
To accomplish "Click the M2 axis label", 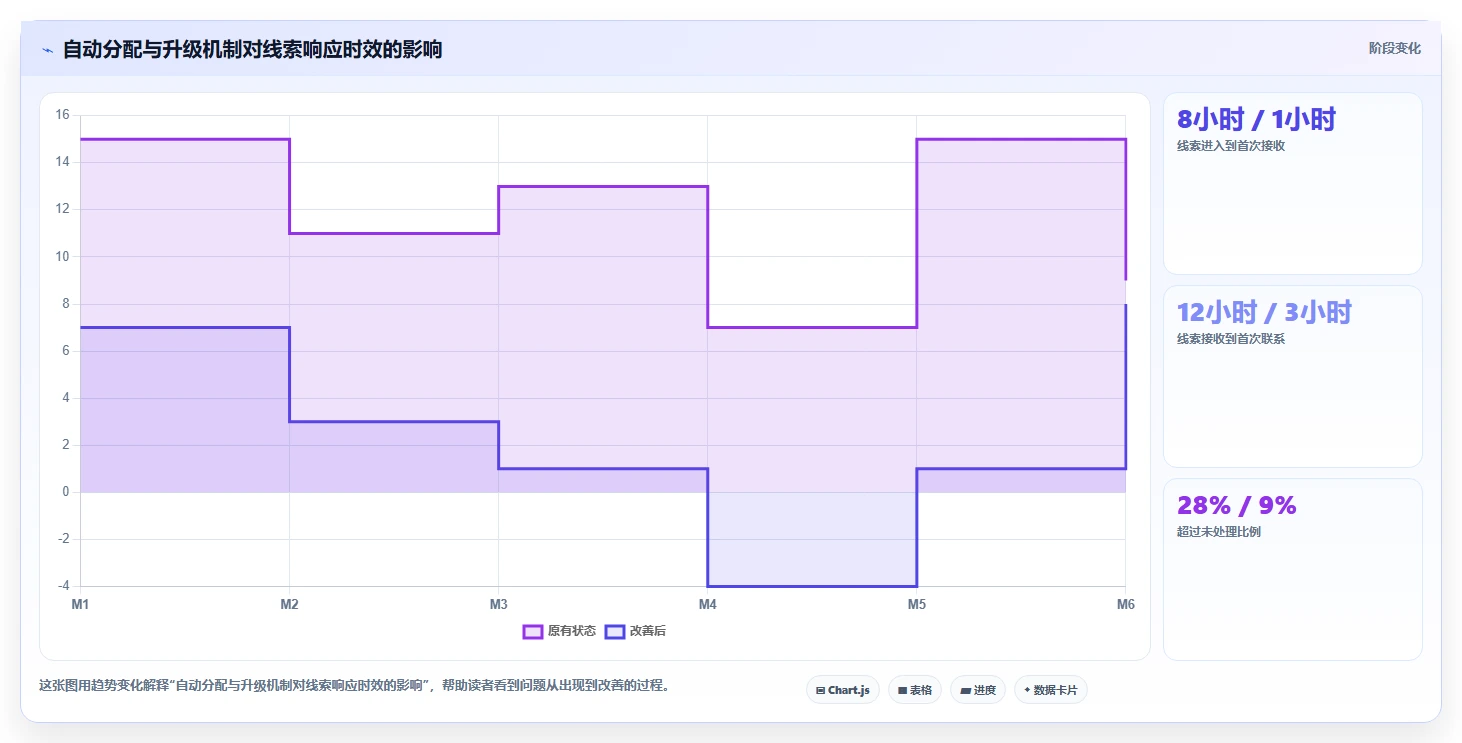I will click(x=289, y=604).
